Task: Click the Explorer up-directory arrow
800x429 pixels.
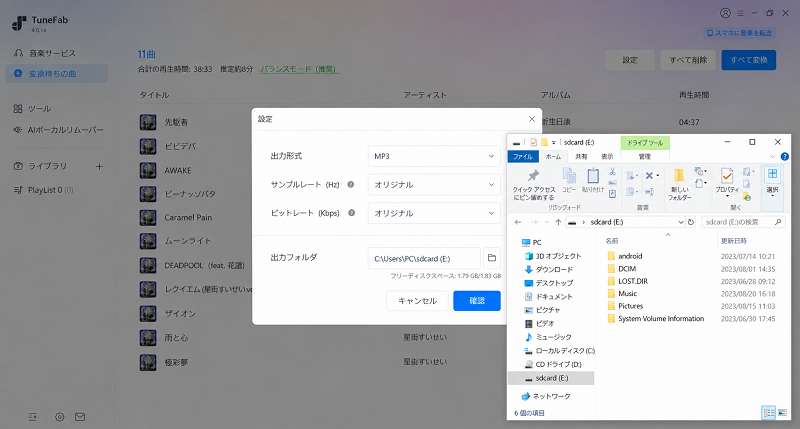Action: (558, 222)
